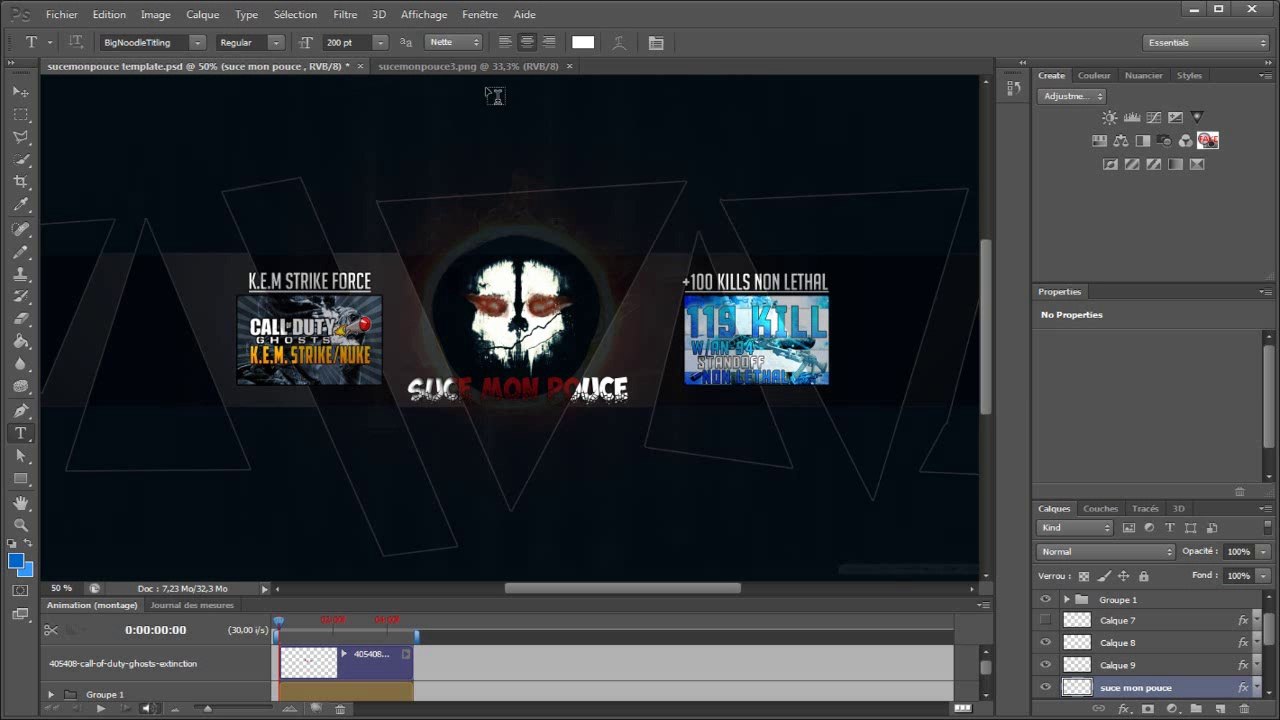Hide the suce mon pouce layer
The width and height of the screenshot is (1280, 720).
pos(1045,687)
